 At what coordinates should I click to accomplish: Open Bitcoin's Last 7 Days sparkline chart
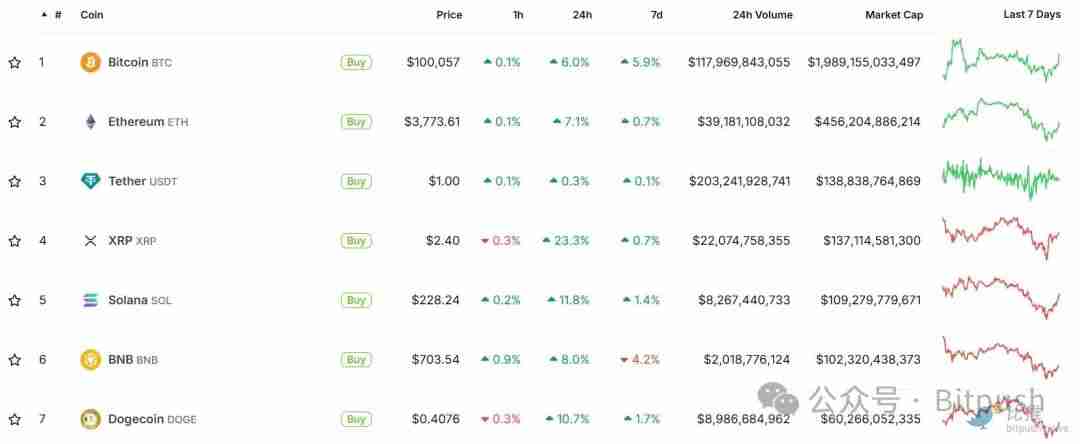1001,60
